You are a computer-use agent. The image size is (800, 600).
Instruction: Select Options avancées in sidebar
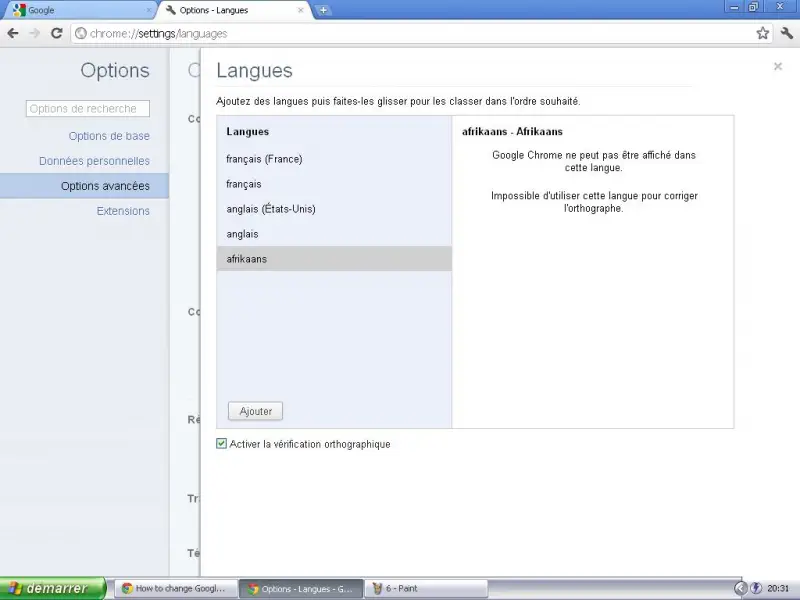(x=84, y=186)
